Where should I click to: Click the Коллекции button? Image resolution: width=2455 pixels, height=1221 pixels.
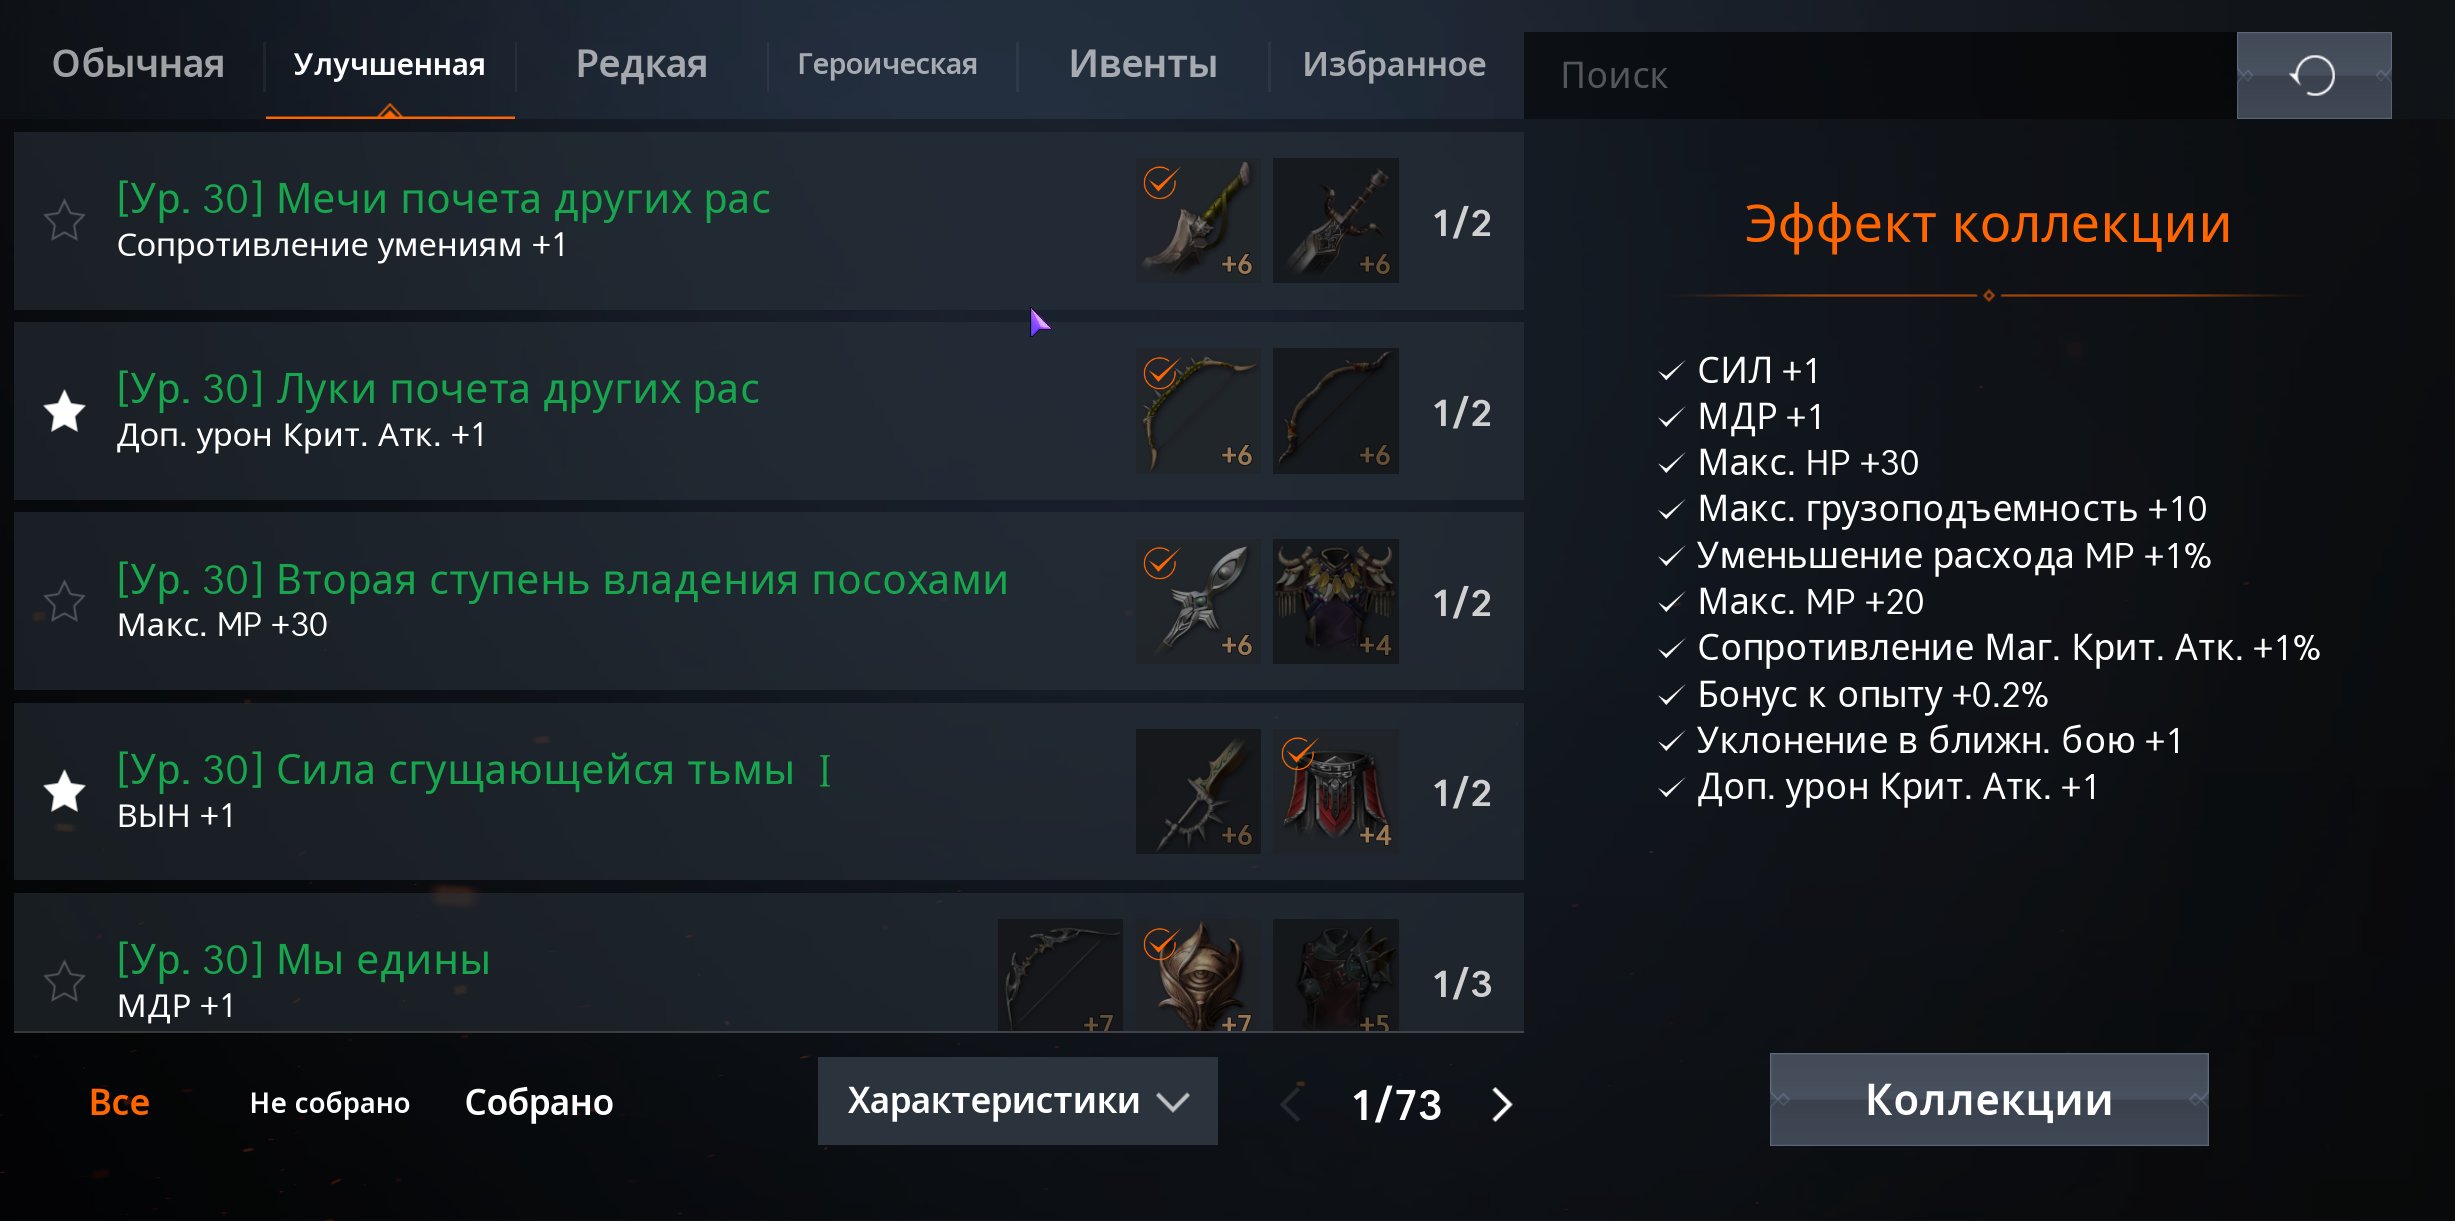1989,1100
